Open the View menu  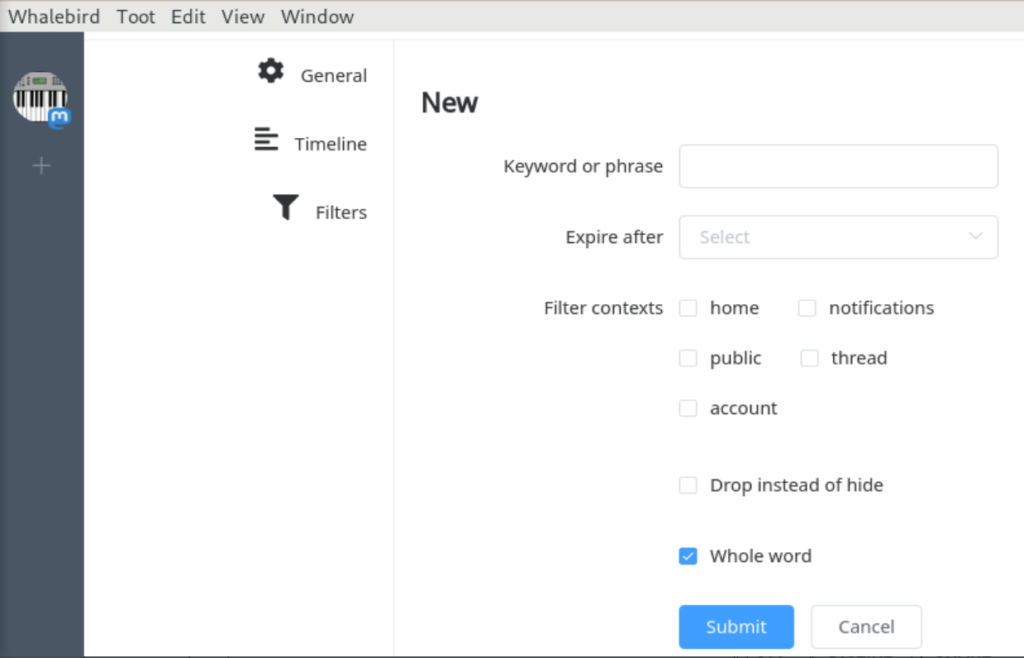coord(243,17)
